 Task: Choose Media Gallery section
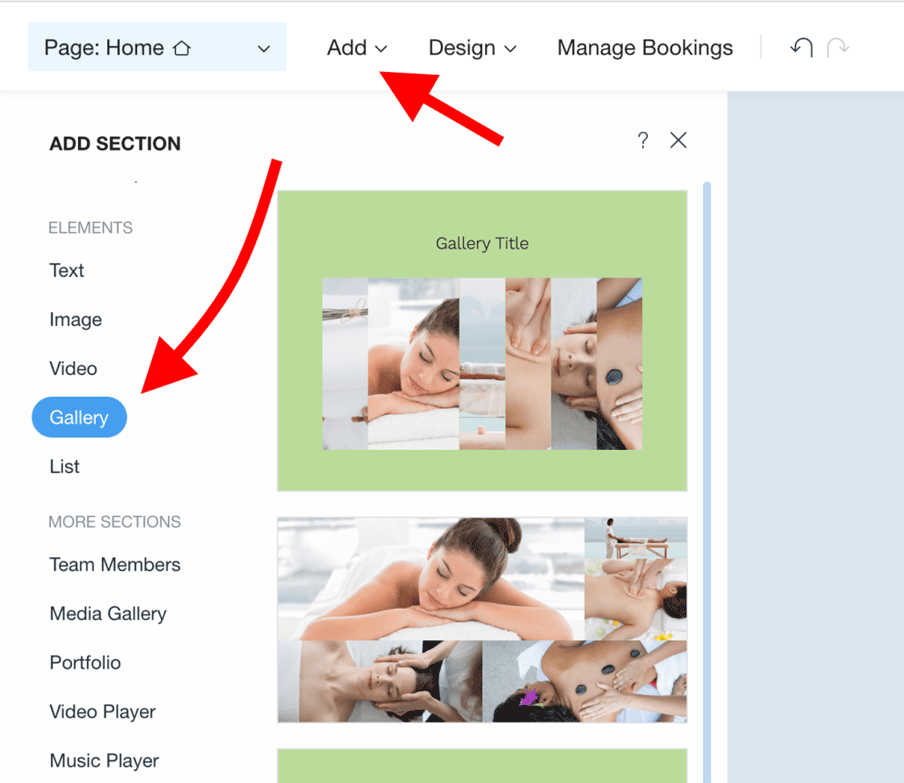click(108, 613)
